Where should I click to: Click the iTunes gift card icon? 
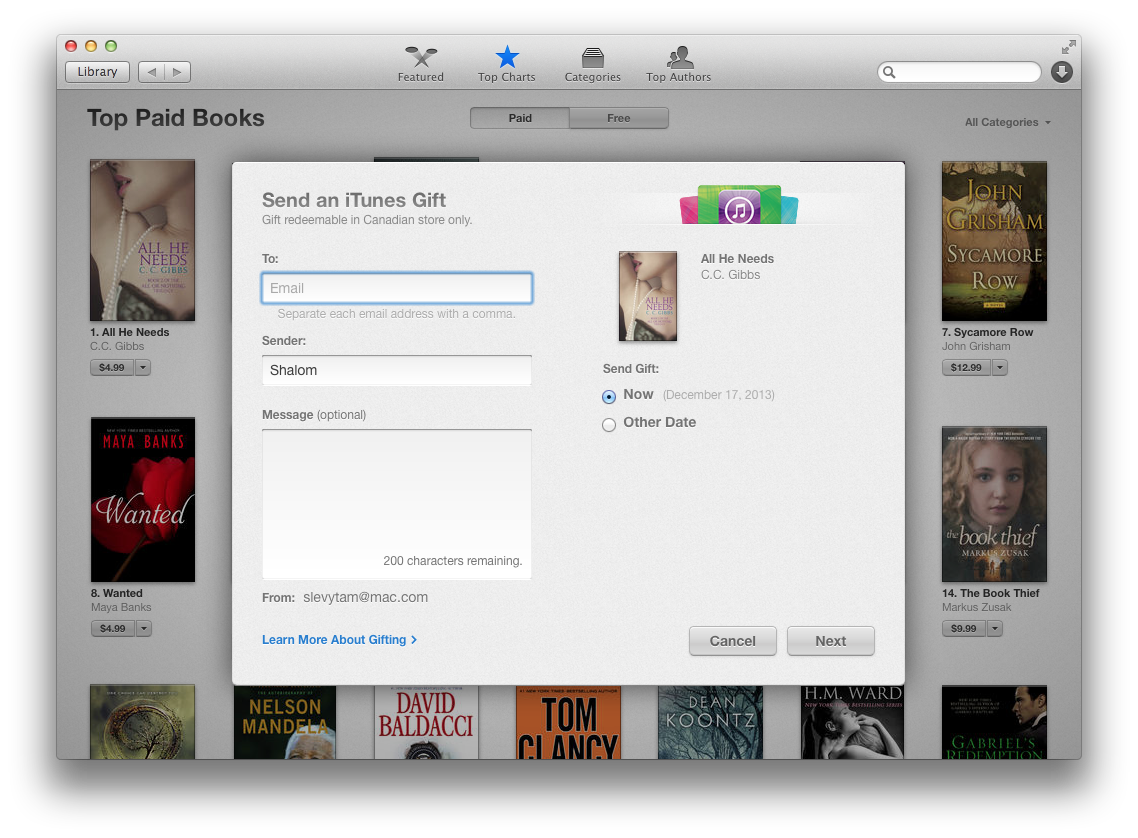(739, 205)
